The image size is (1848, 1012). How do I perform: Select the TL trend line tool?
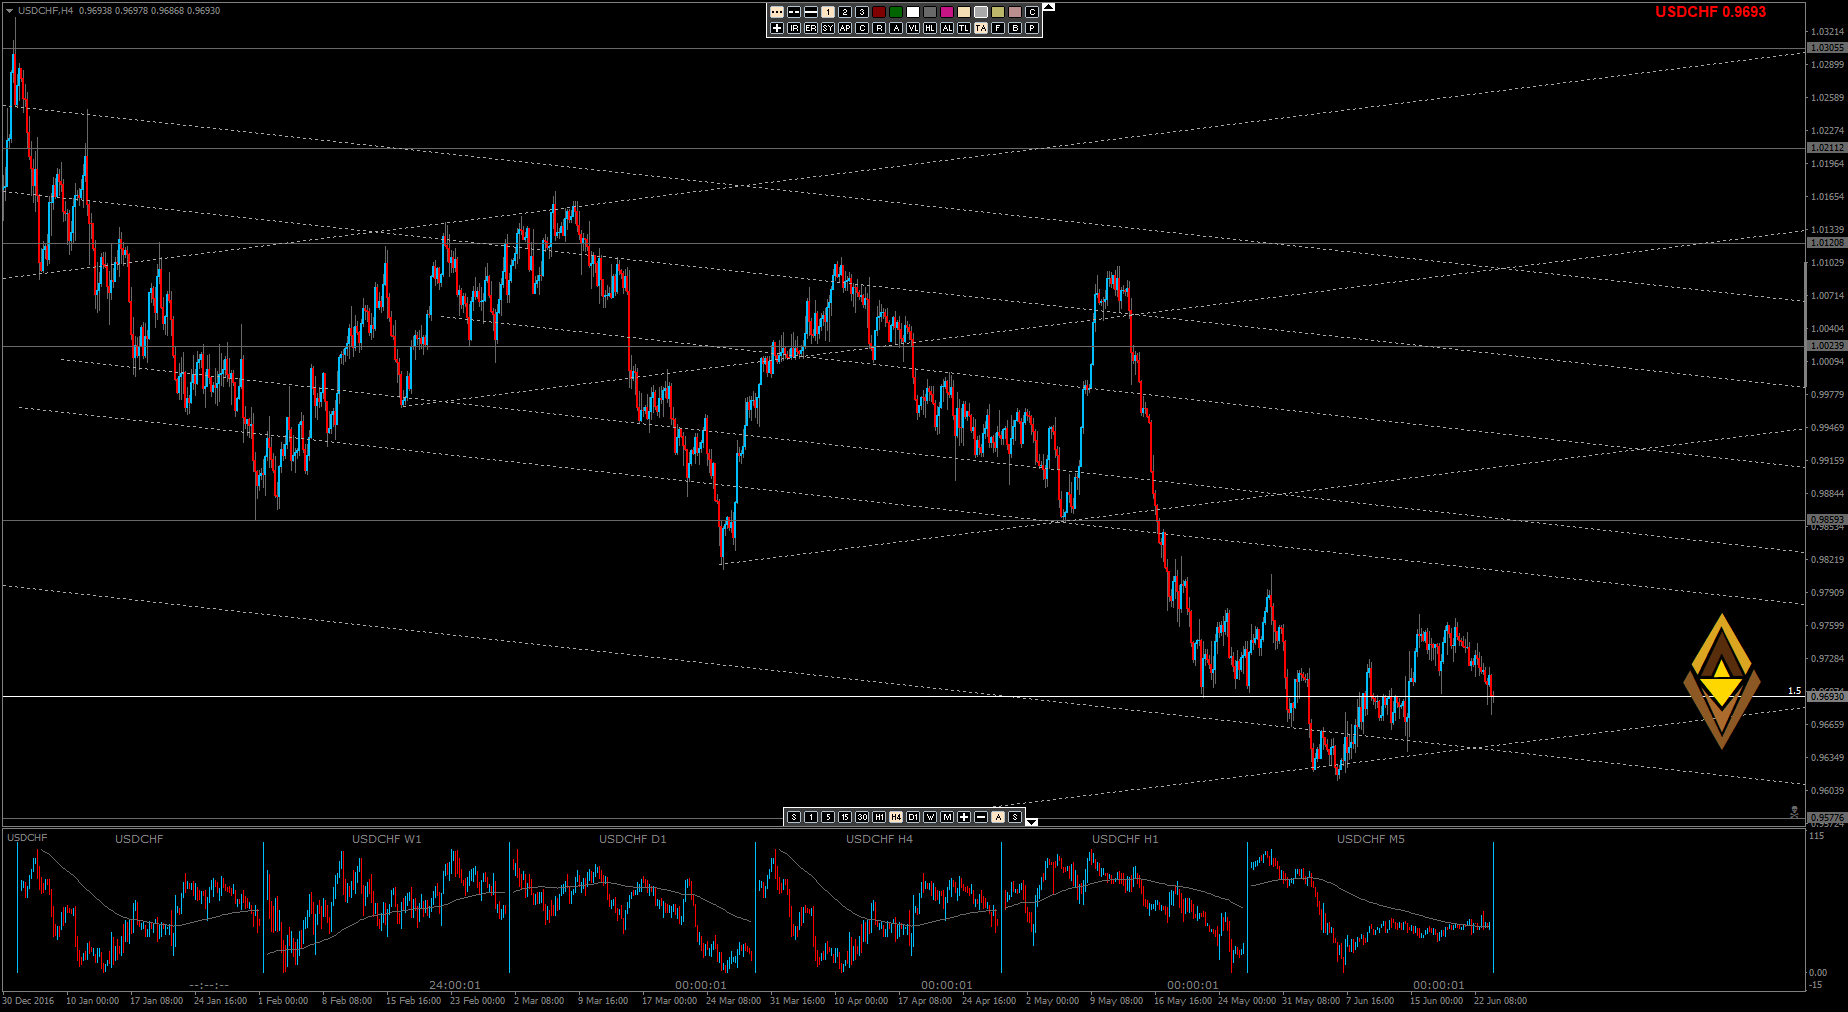click(964, 28)
